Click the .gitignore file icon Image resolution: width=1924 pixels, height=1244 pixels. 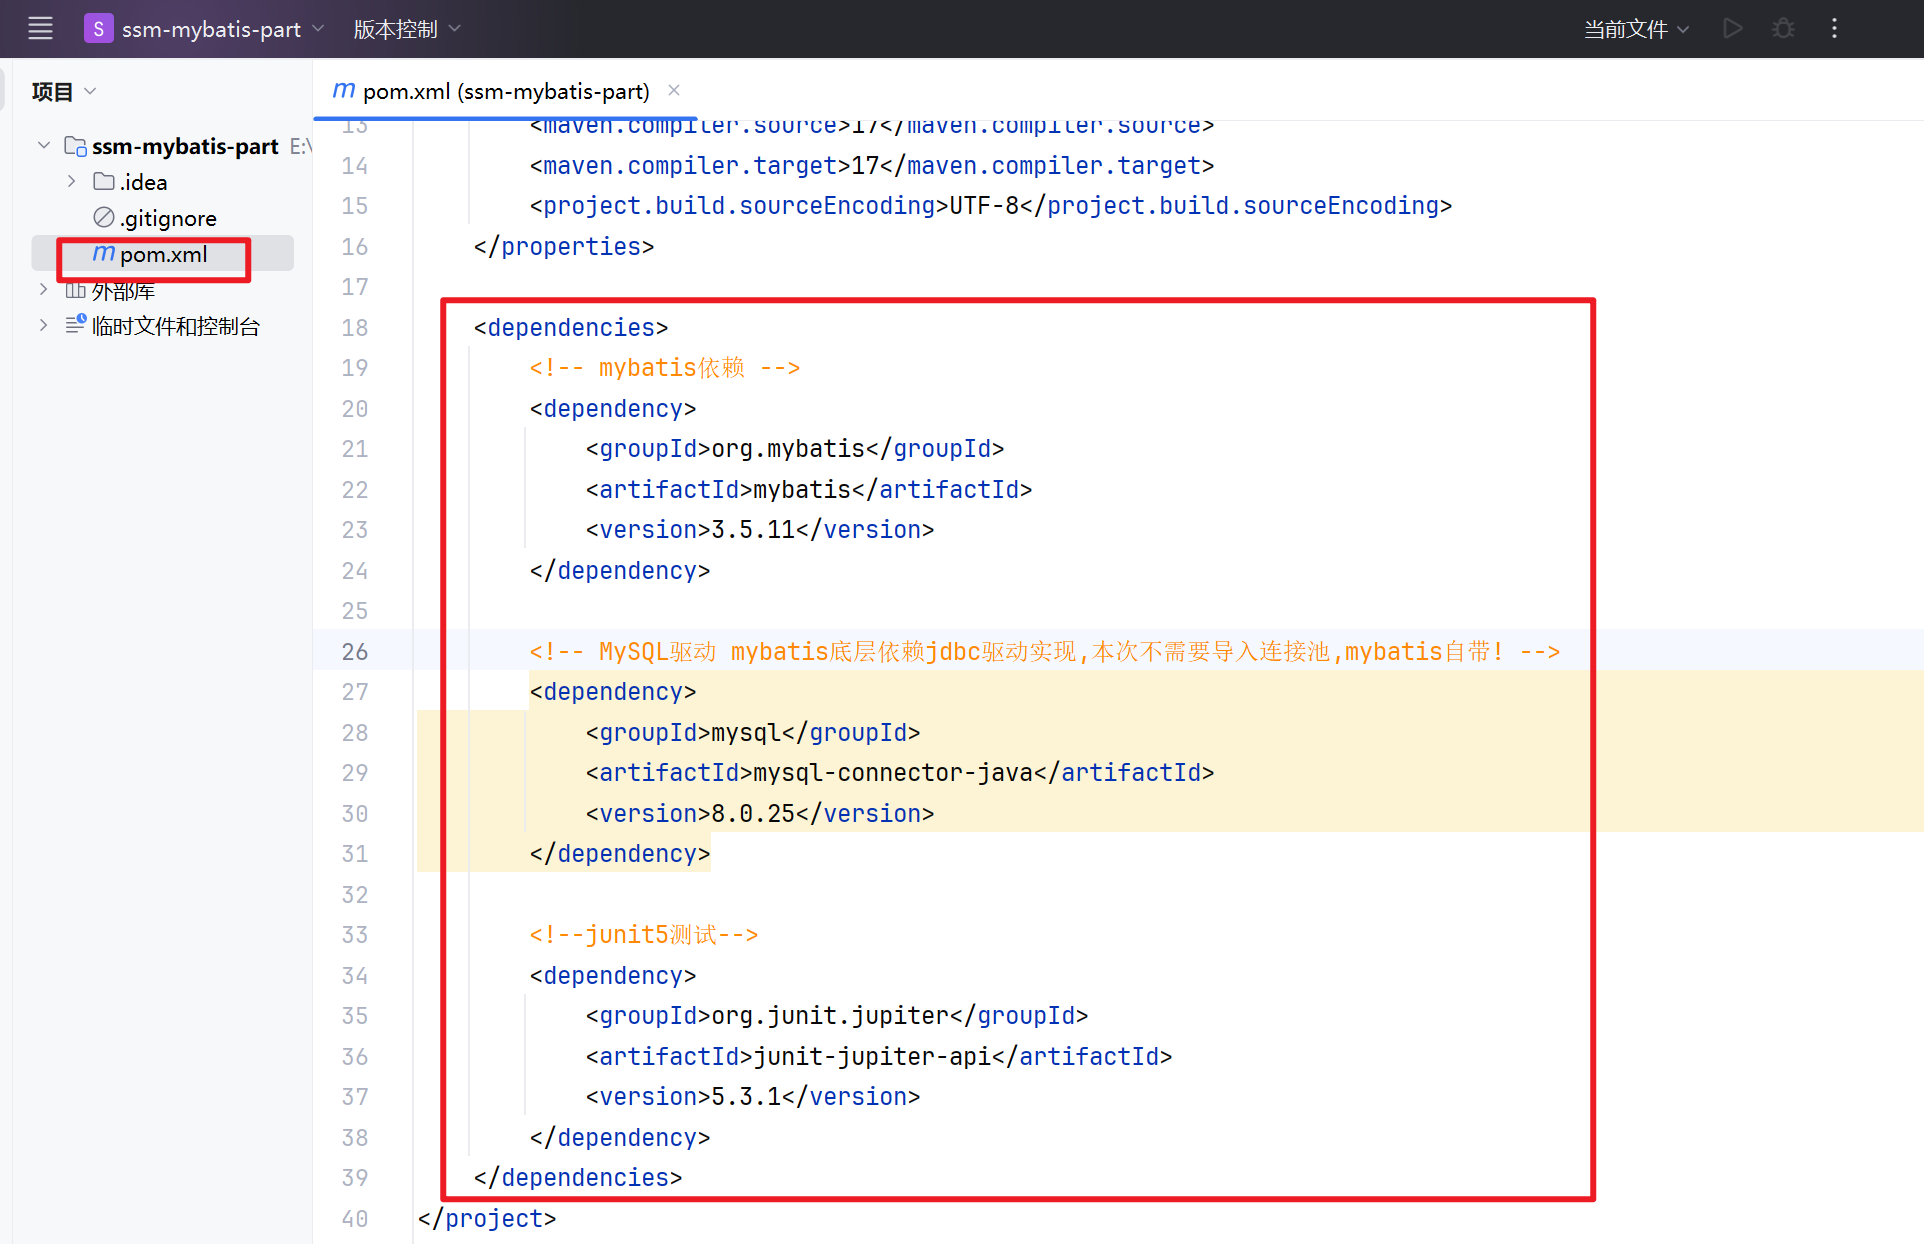(x=104, y=217)
